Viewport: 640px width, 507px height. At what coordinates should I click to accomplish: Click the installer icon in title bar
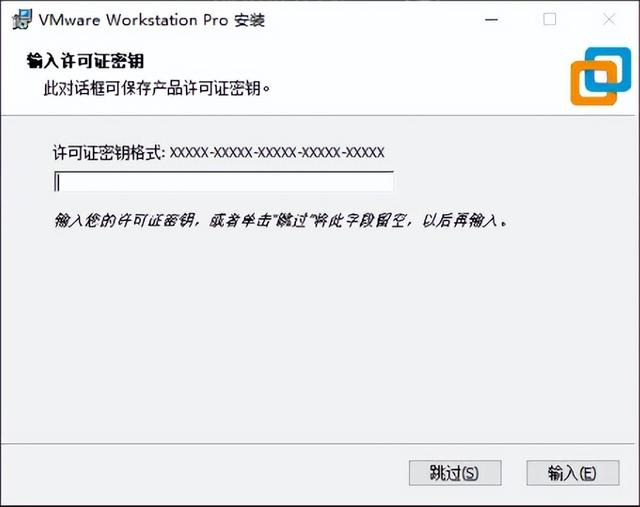pyautogui.click(x=22, y=20)
